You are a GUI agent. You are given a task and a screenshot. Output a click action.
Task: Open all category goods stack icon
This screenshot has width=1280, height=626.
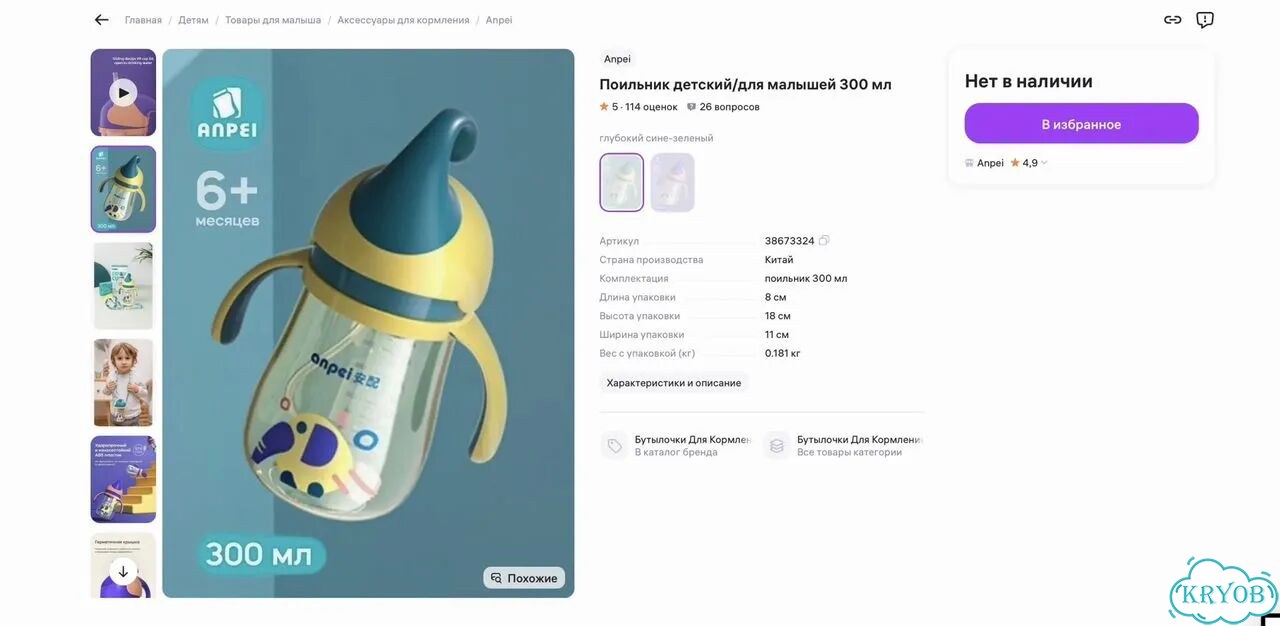[776, 446]
